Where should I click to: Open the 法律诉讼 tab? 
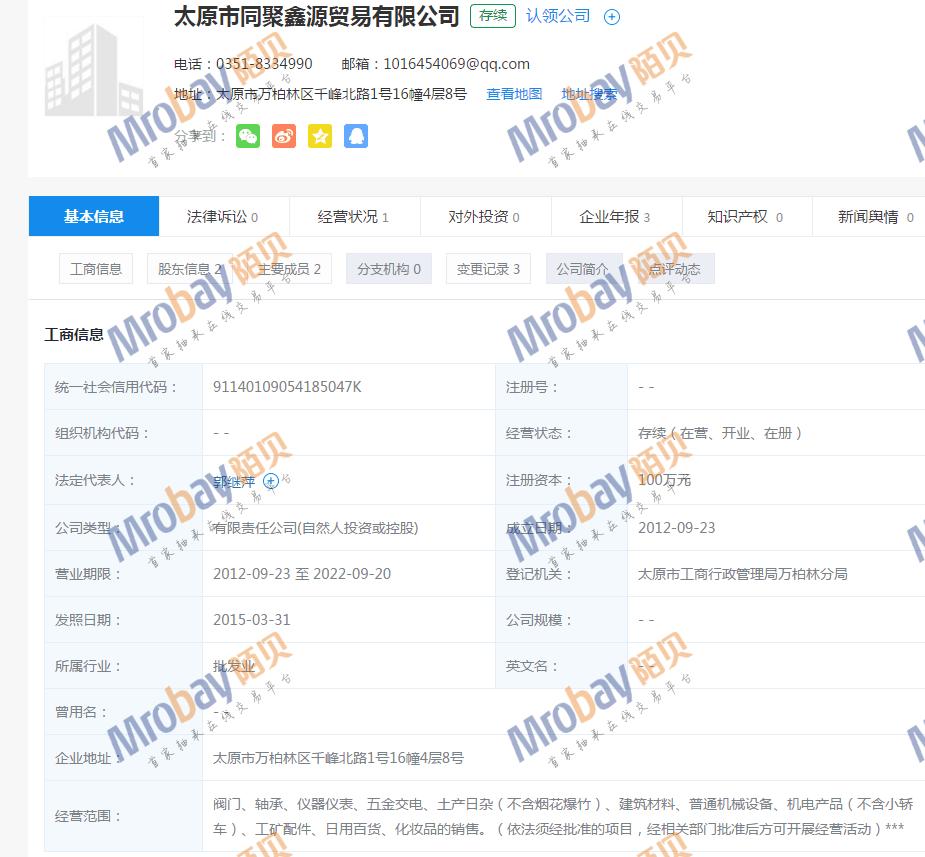pyautogui.click(x=223, y=217)
